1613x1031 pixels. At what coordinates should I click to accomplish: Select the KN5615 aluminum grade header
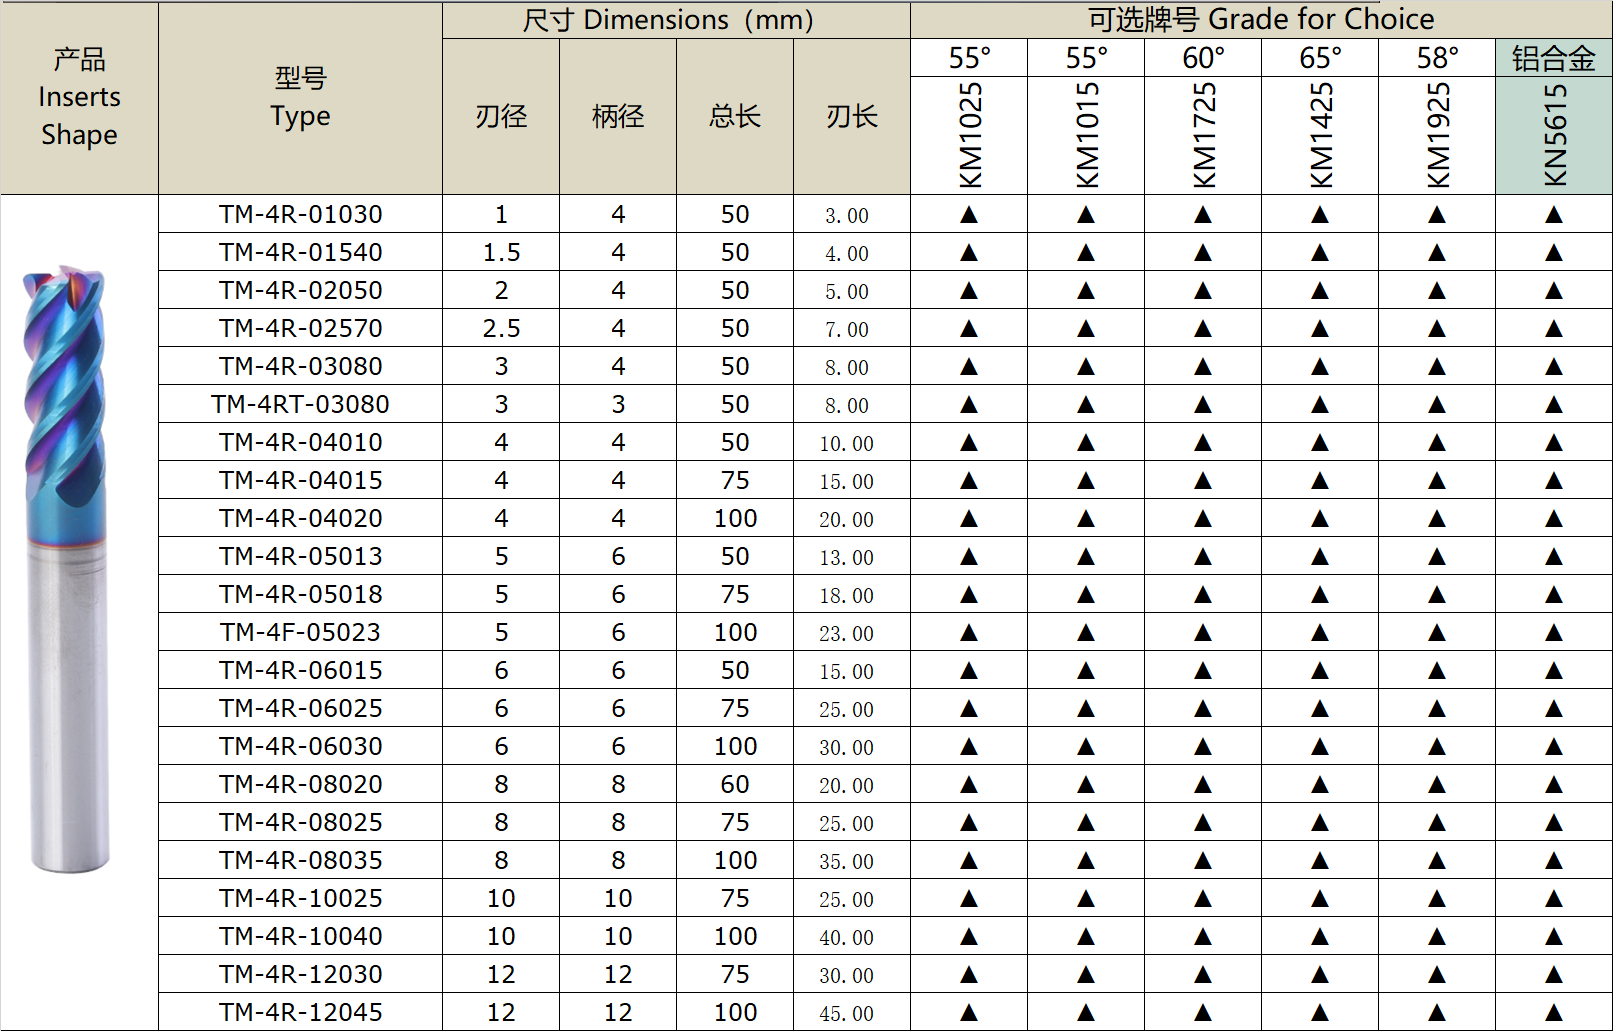pyautogui.click(x=1554, y=135)
